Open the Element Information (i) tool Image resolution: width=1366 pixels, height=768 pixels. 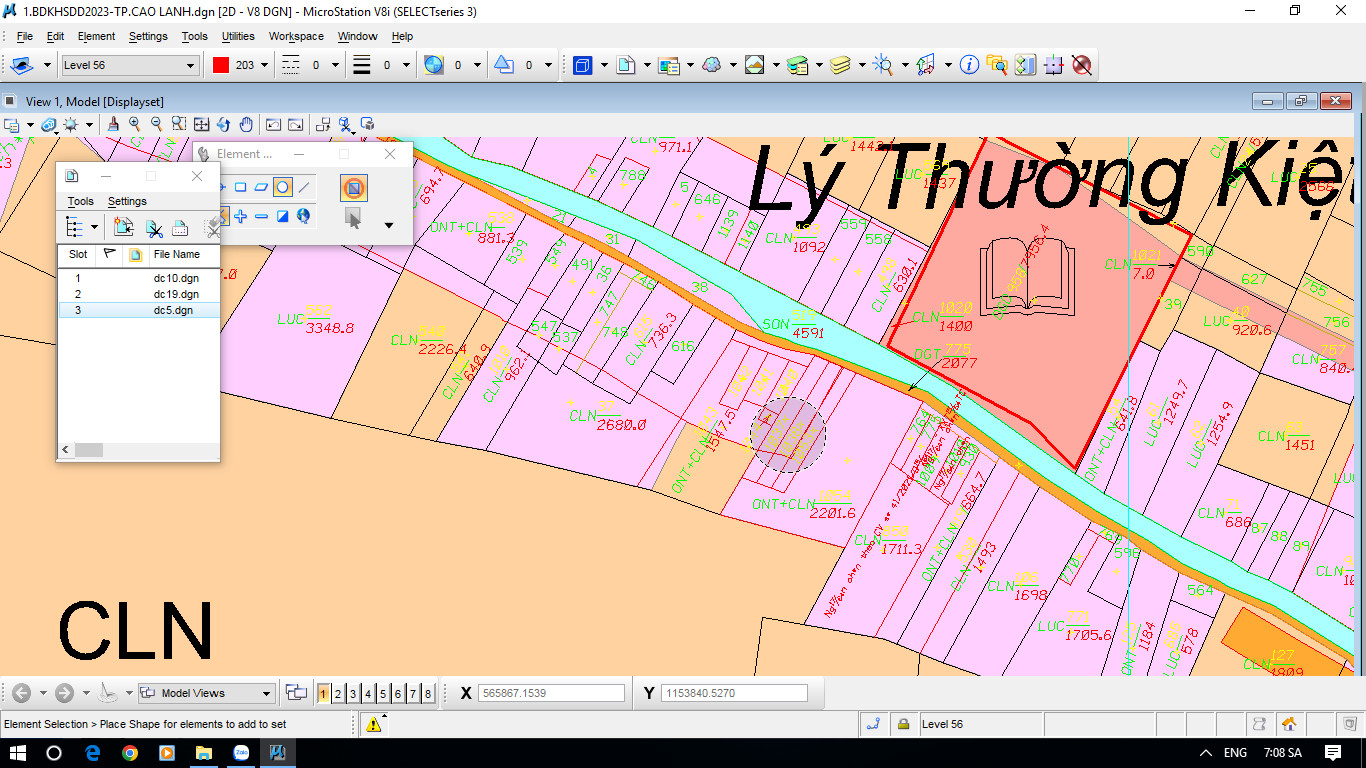click(x=968, y=65)
